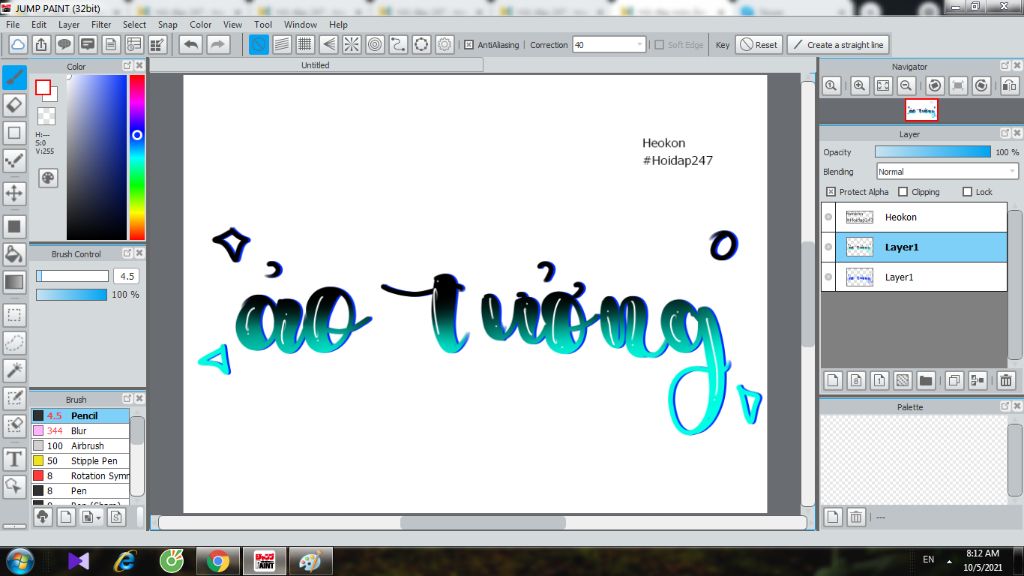Viewport: 1024px width, 576px height.
Task: Select the Gradient tool
Action: pyautogui.click(x=14, y=282)
